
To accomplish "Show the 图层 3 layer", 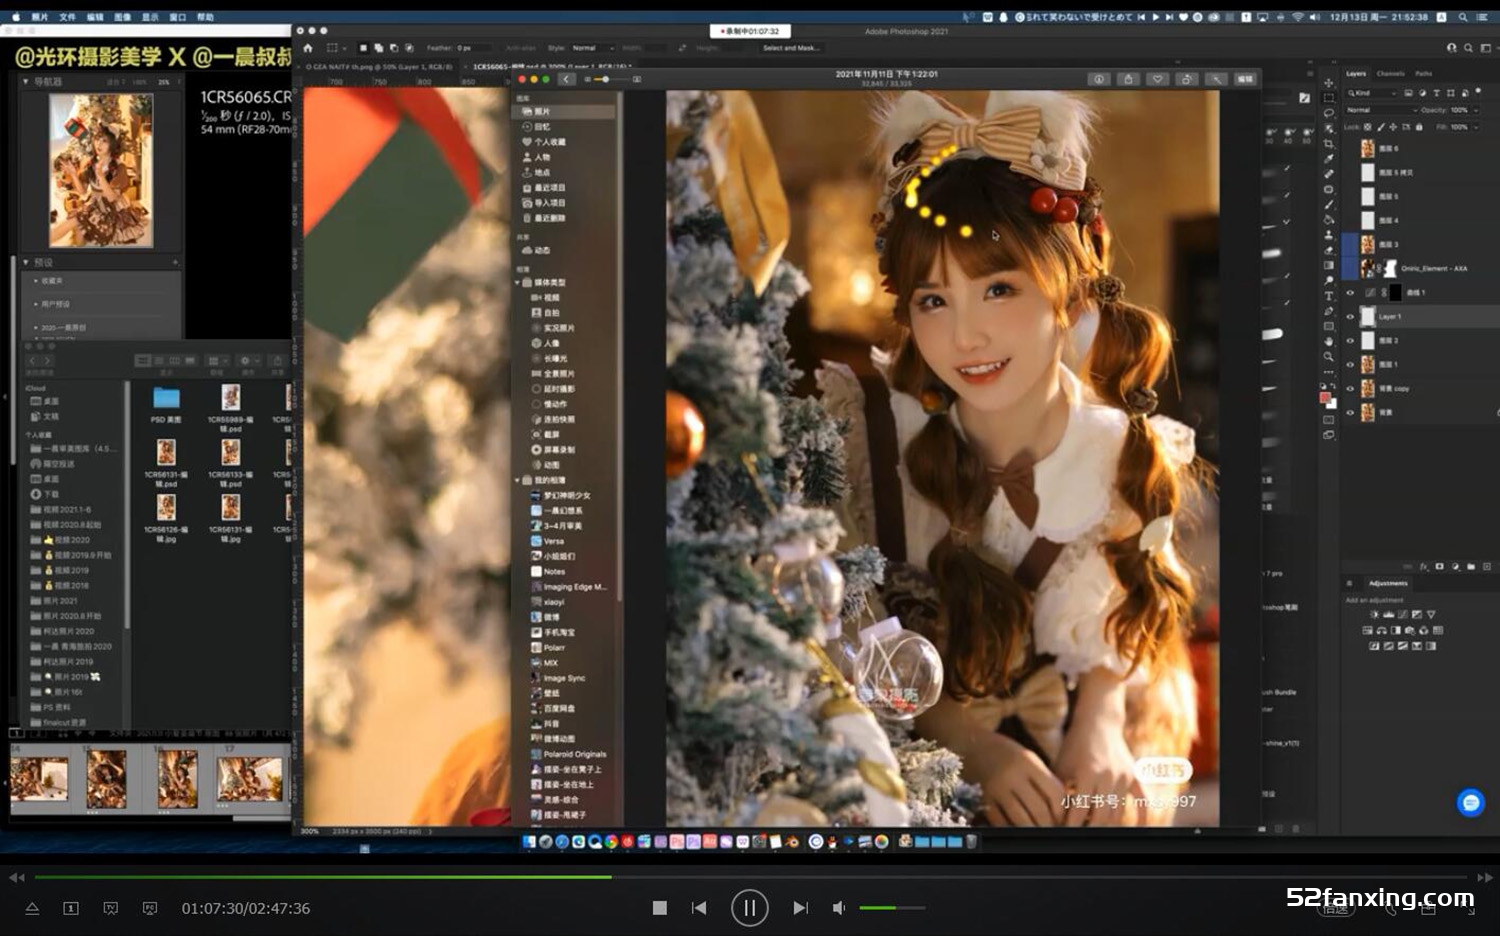I will (1350, 244).
